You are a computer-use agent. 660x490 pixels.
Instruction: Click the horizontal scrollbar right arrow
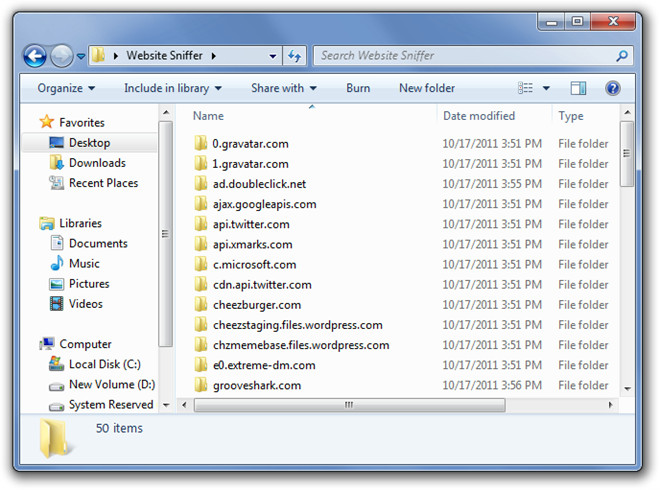tap(610, 405)
